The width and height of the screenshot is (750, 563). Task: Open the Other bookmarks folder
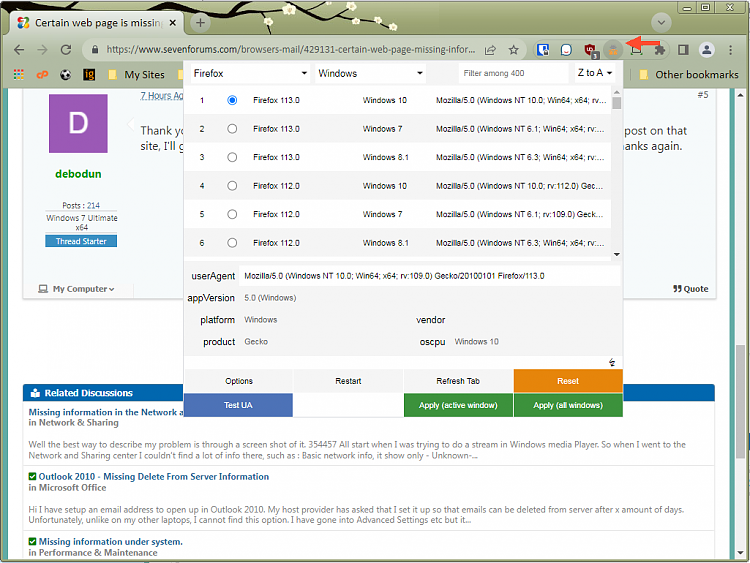tap(689, 75)
